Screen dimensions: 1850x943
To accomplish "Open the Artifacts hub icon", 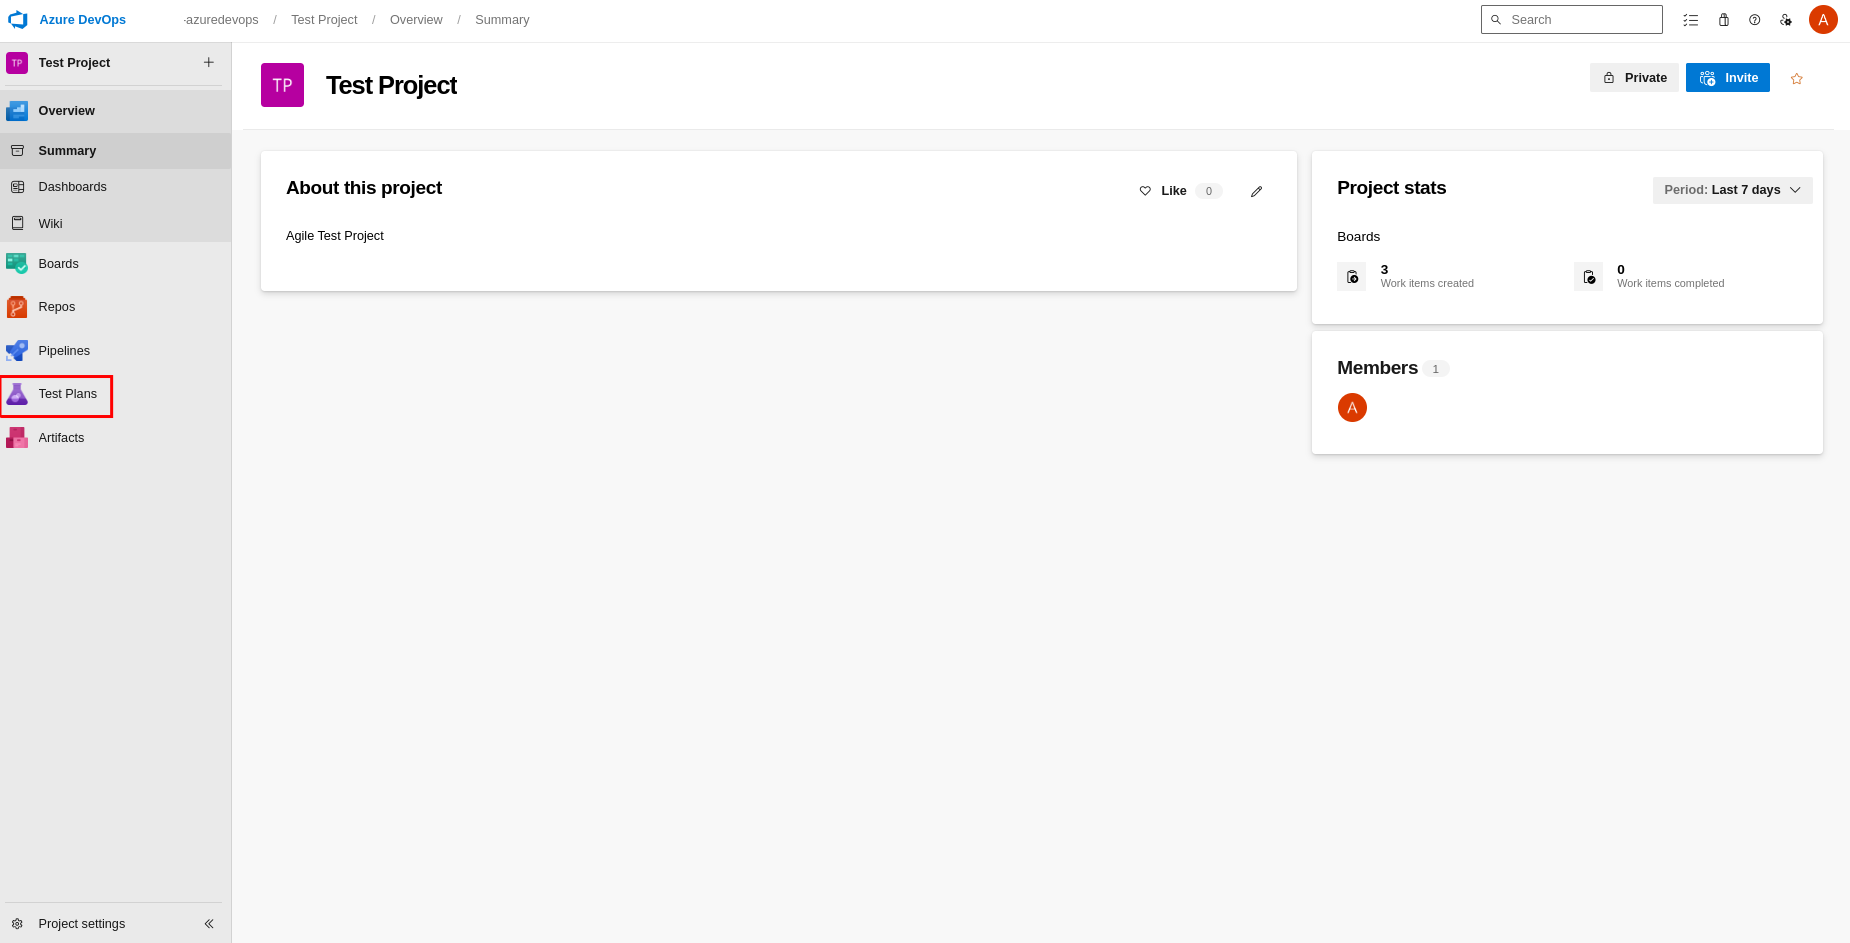I will pos(17,438).
